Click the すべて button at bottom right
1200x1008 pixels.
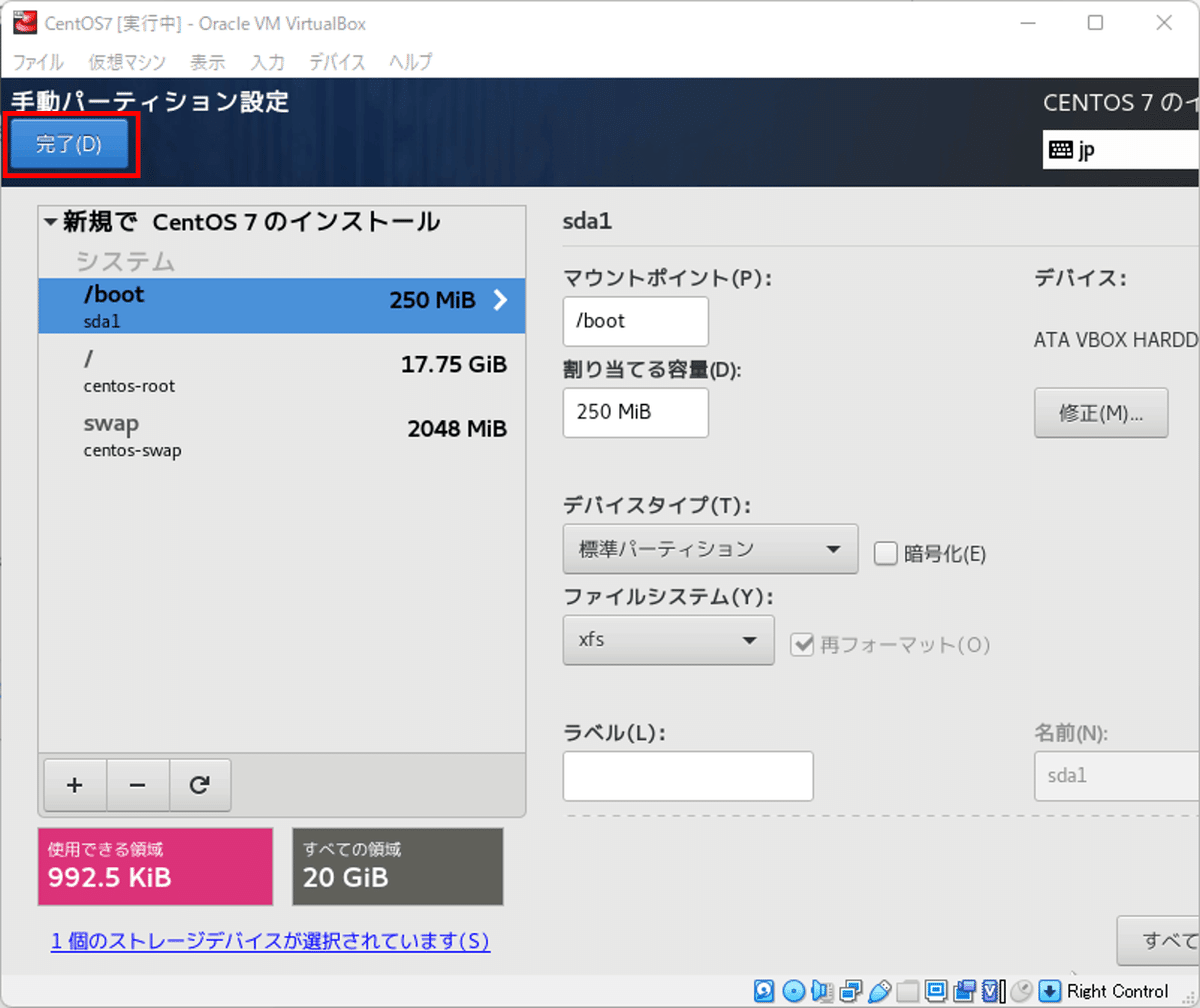[1158, 941]
